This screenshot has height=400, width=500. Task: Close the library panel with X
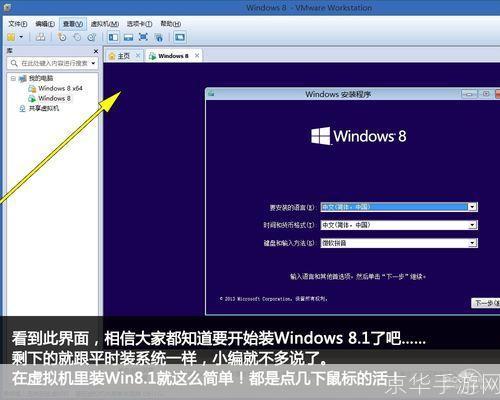tap(96, 51)
